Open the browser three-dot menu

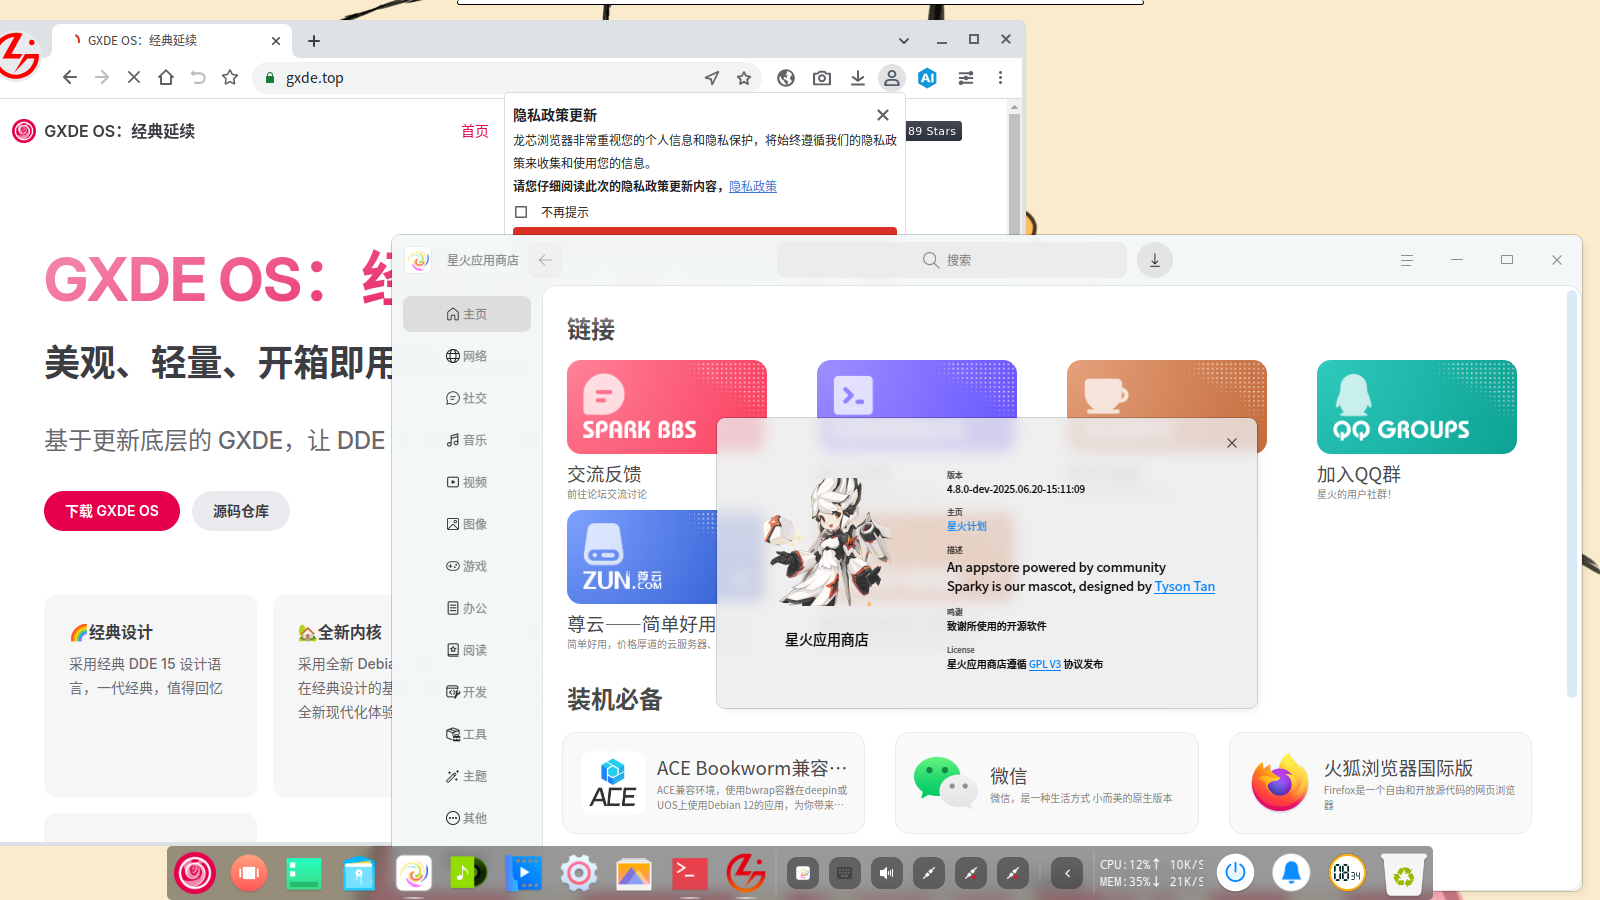(x=1000, y=77)
